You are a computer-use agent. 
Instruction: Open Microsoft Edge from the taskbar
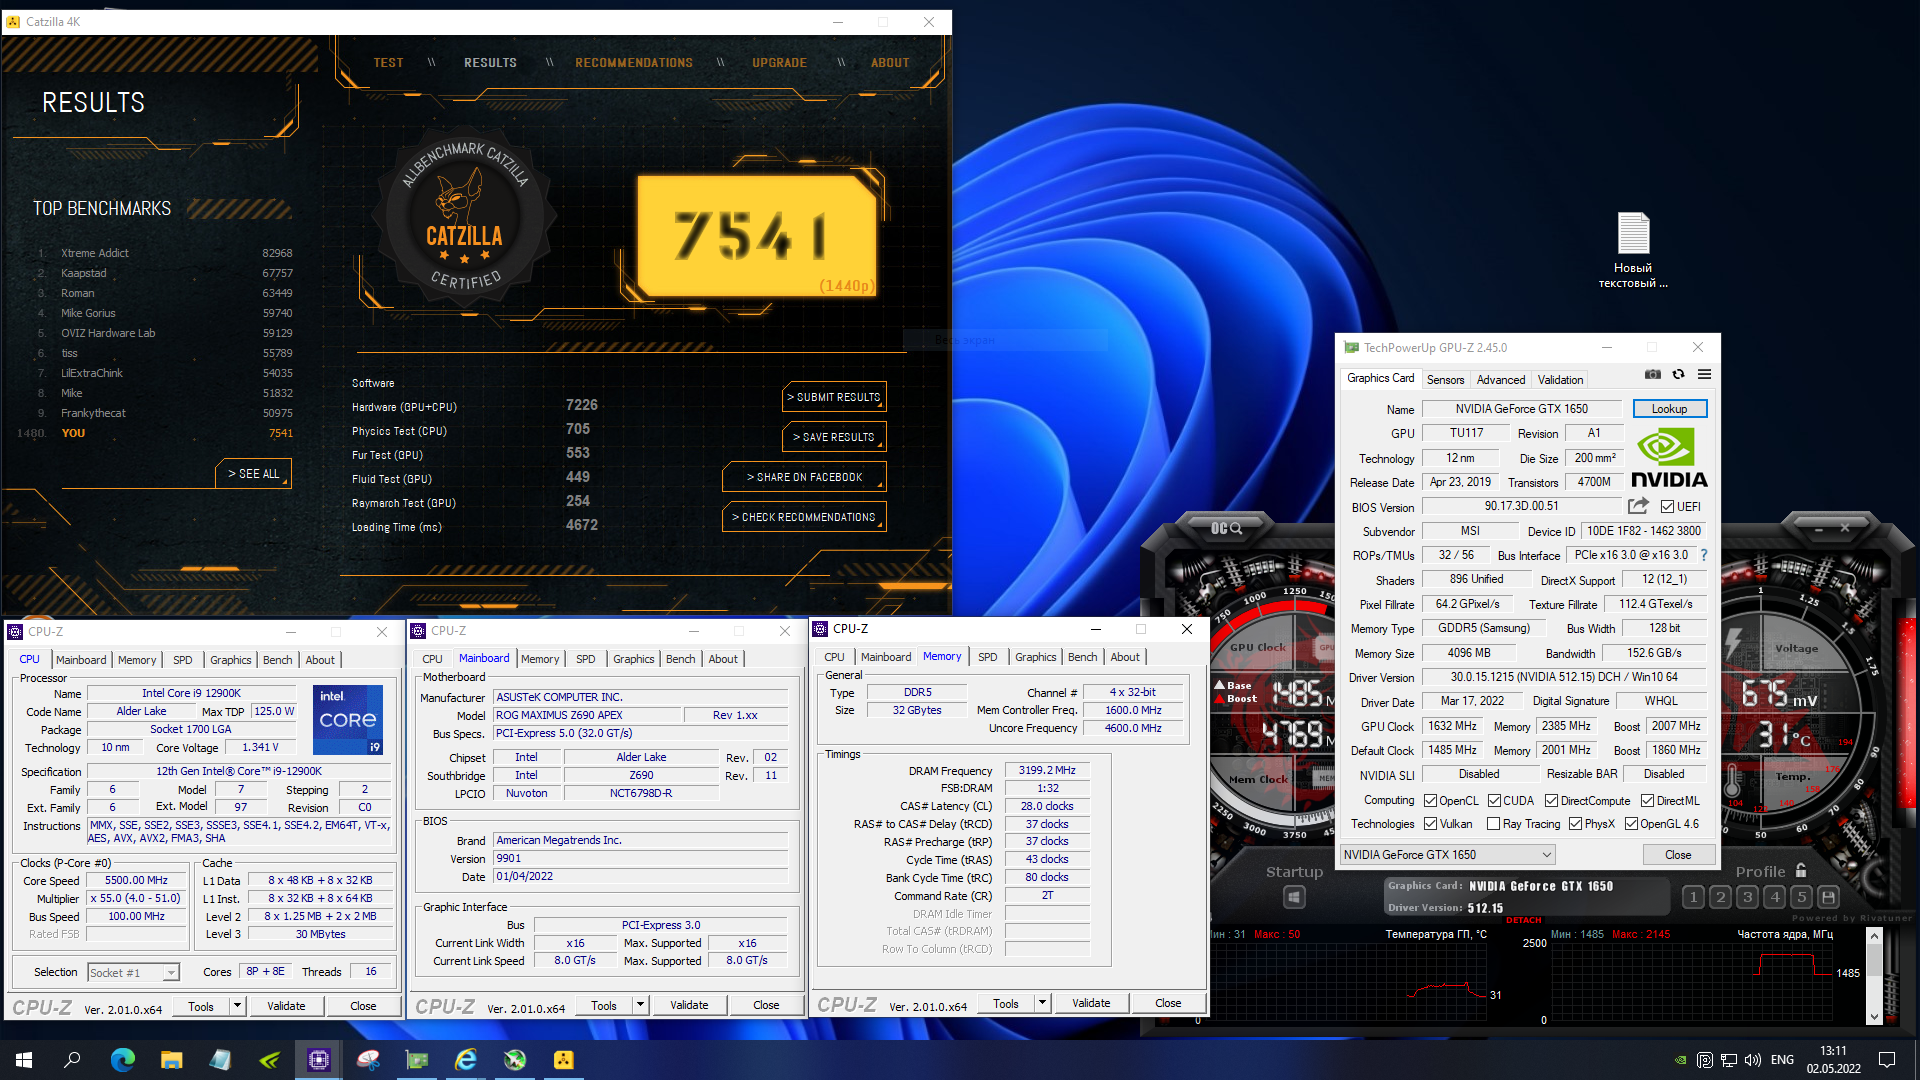[122, 1060]
